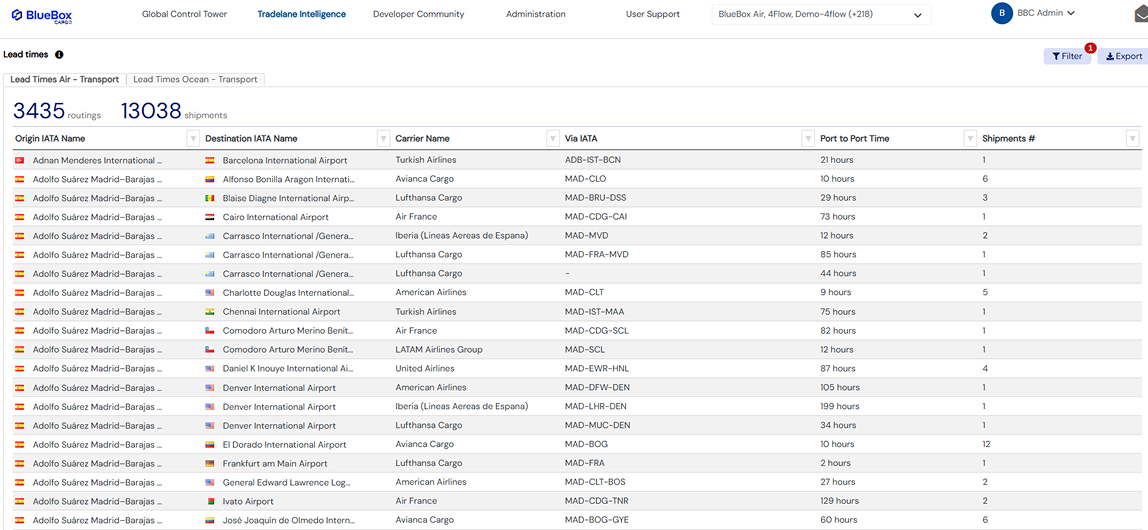
Task: Click the BlueBox Cargo logo
Action: (42, 14)
